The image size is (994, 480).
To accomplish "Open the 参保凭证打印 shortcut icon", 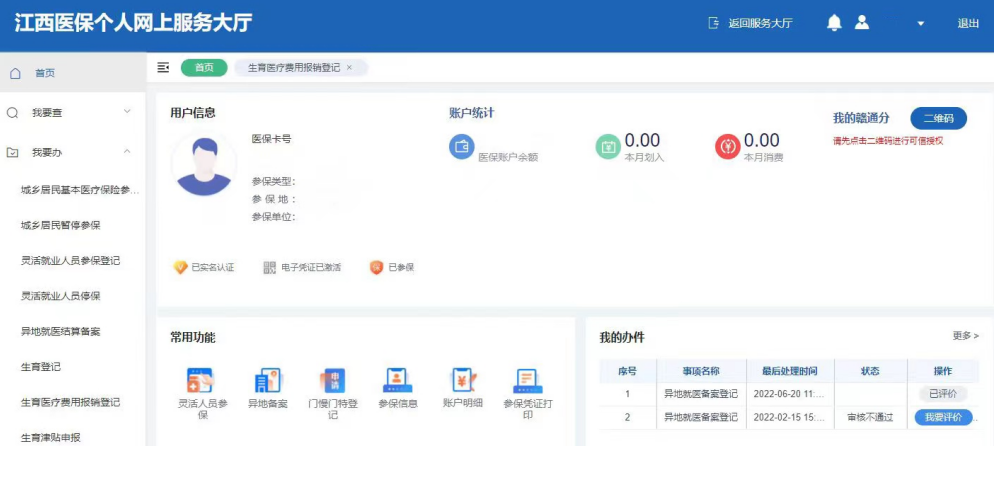I will (x=527, y=380).
